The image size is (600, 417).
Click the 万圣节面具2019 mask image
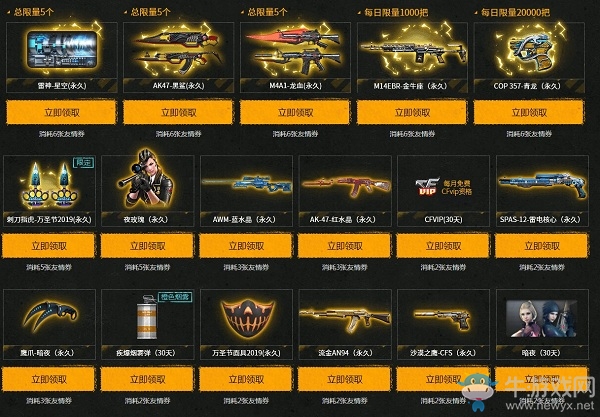(x=246, y=319)
